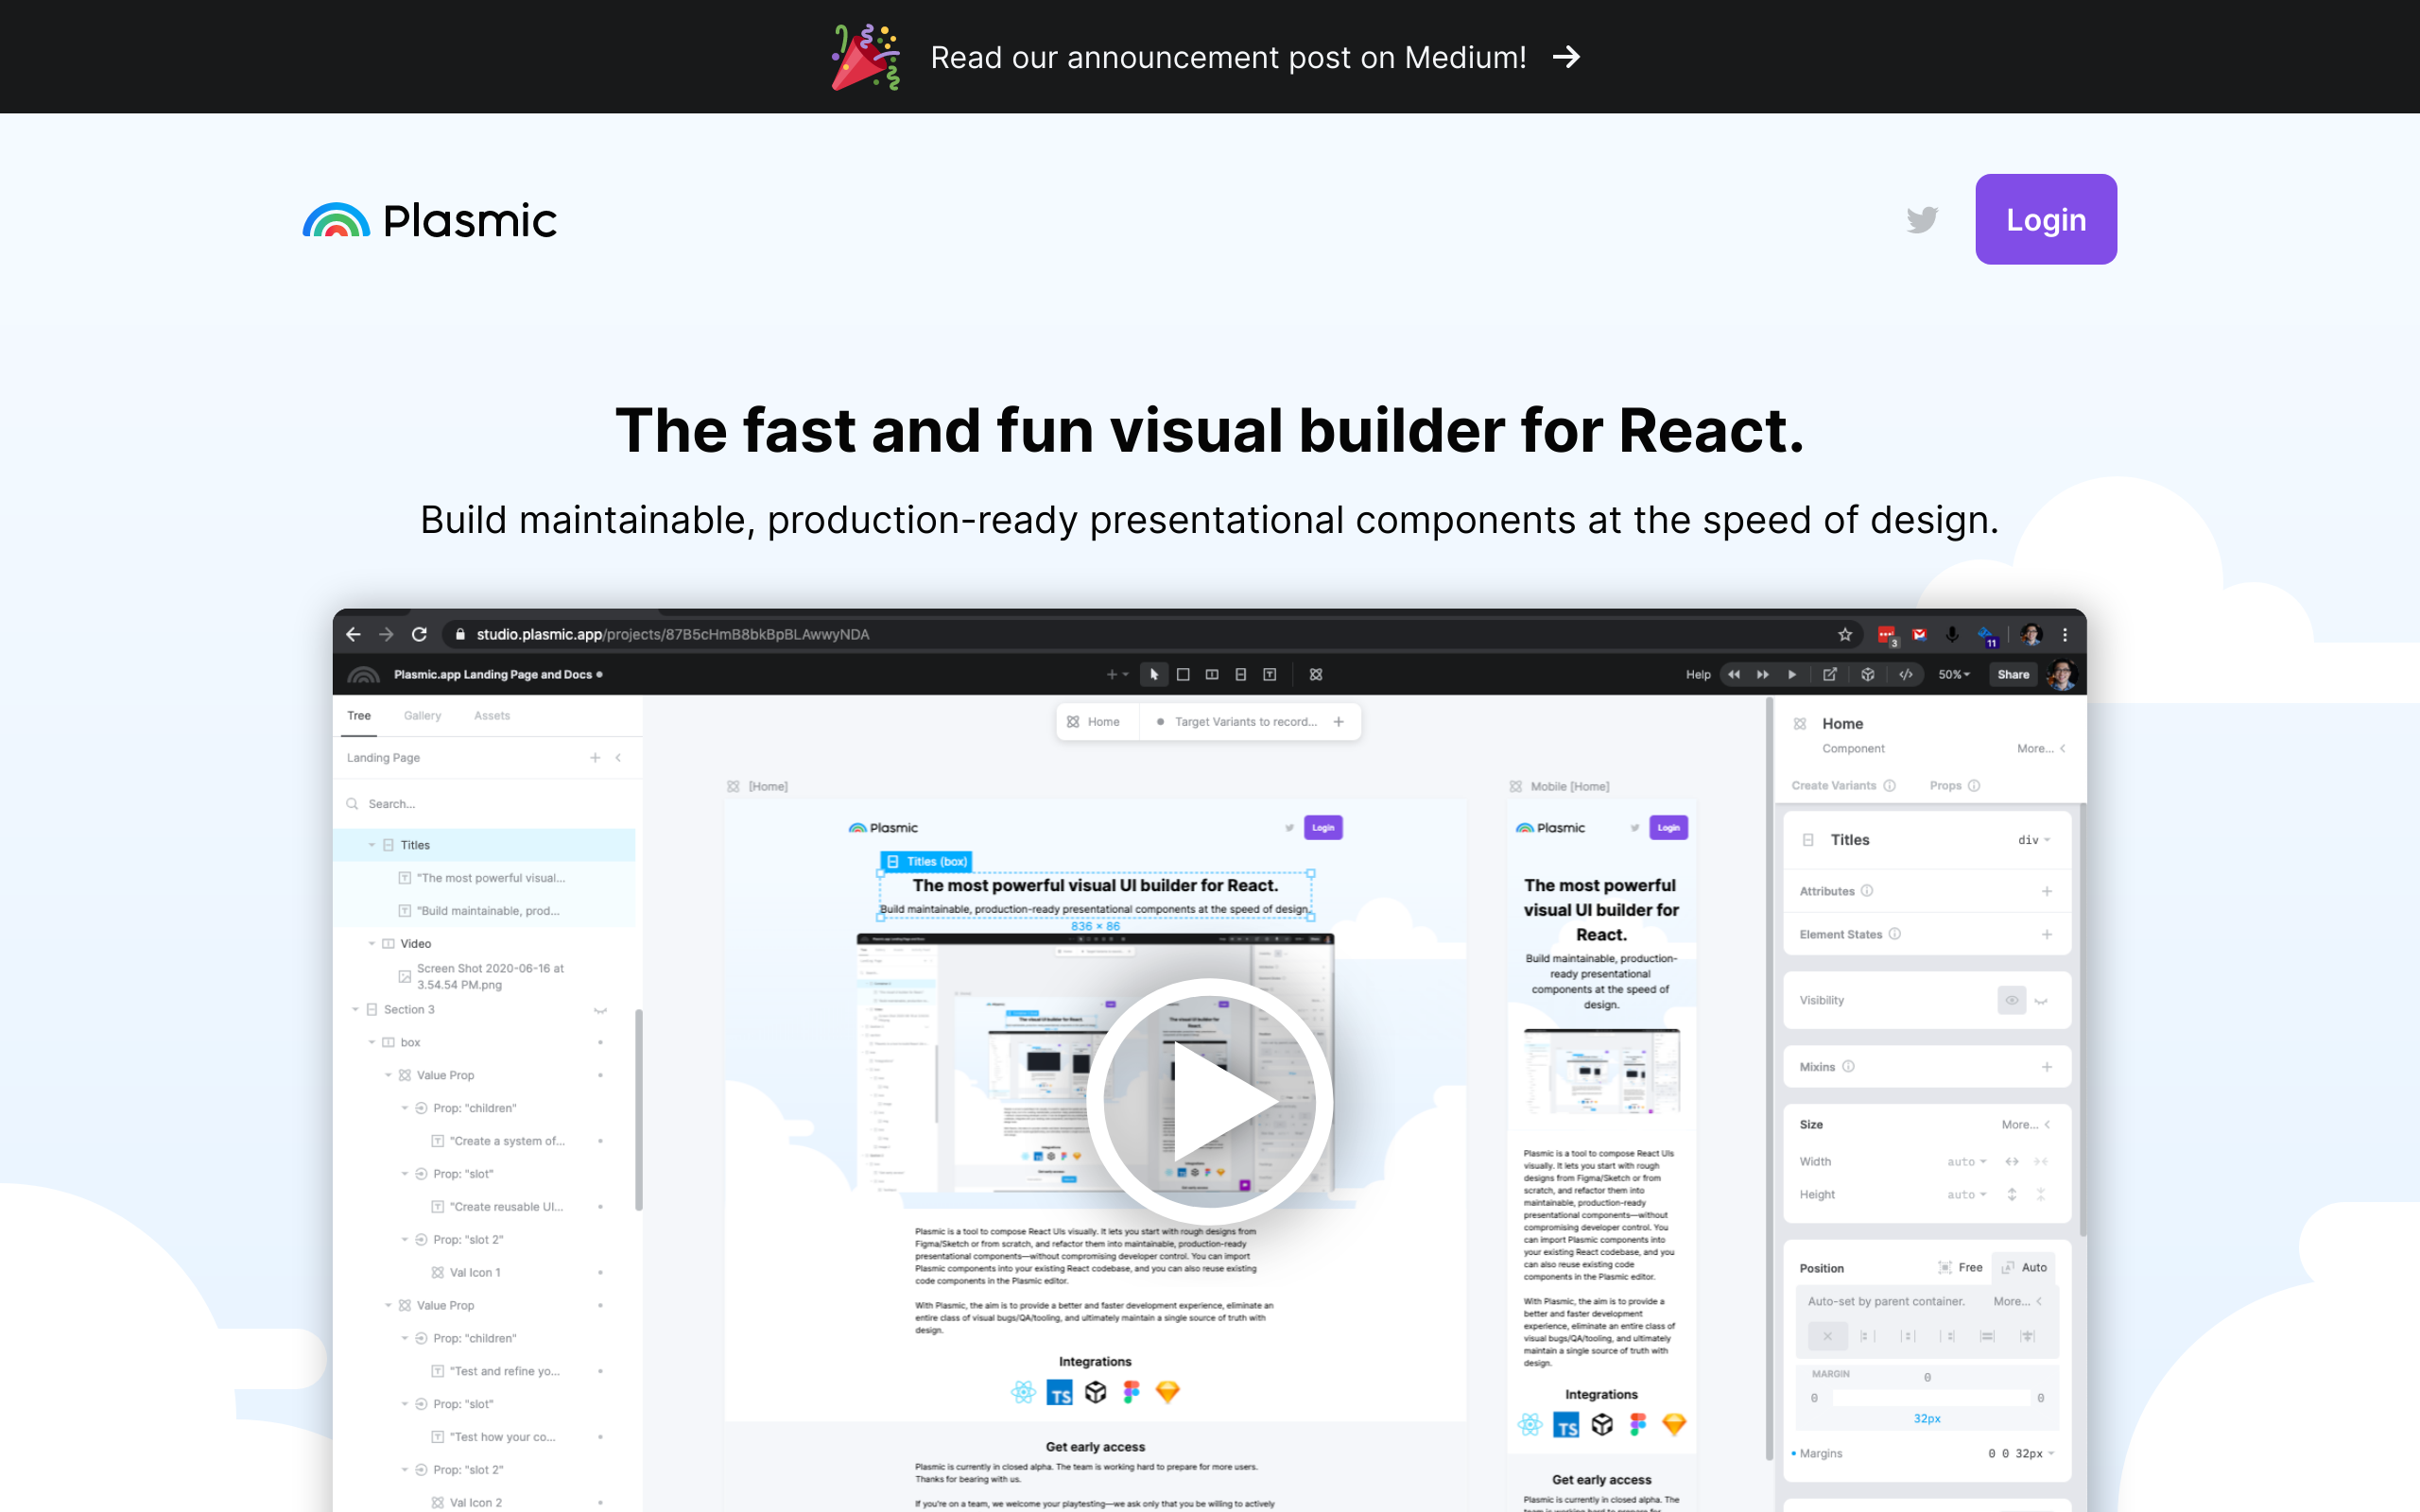Open the Margins value dropdown
Screen dimensions: 2420x1512
coord(2020,1454)
